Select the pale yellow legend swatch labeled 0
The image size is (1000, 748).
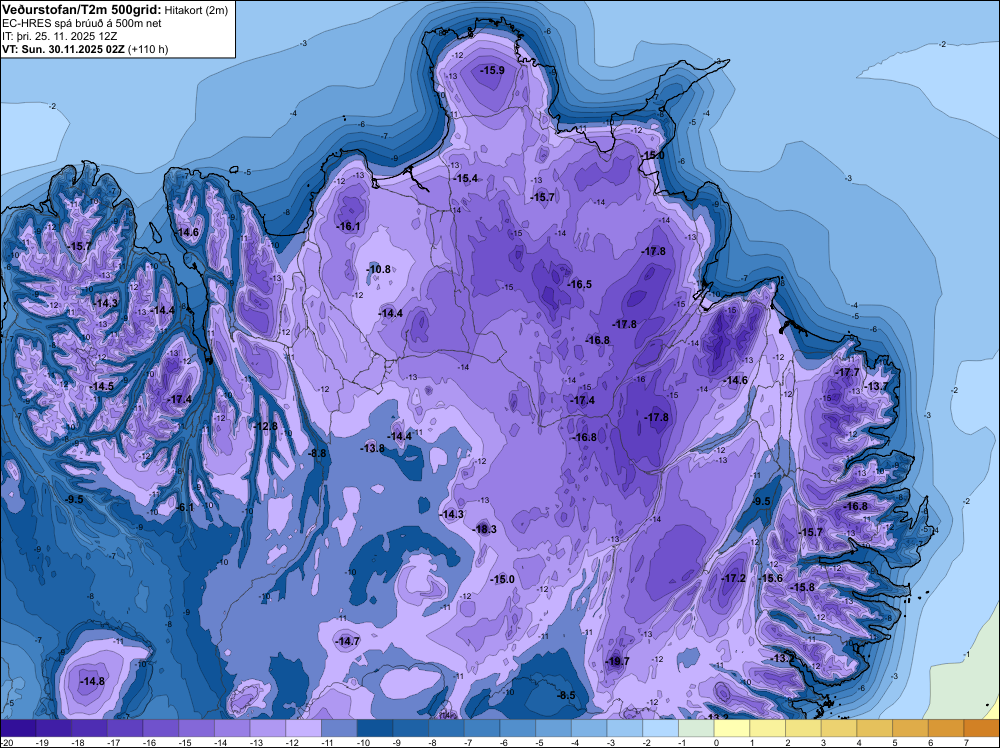[x=732, y=728]
